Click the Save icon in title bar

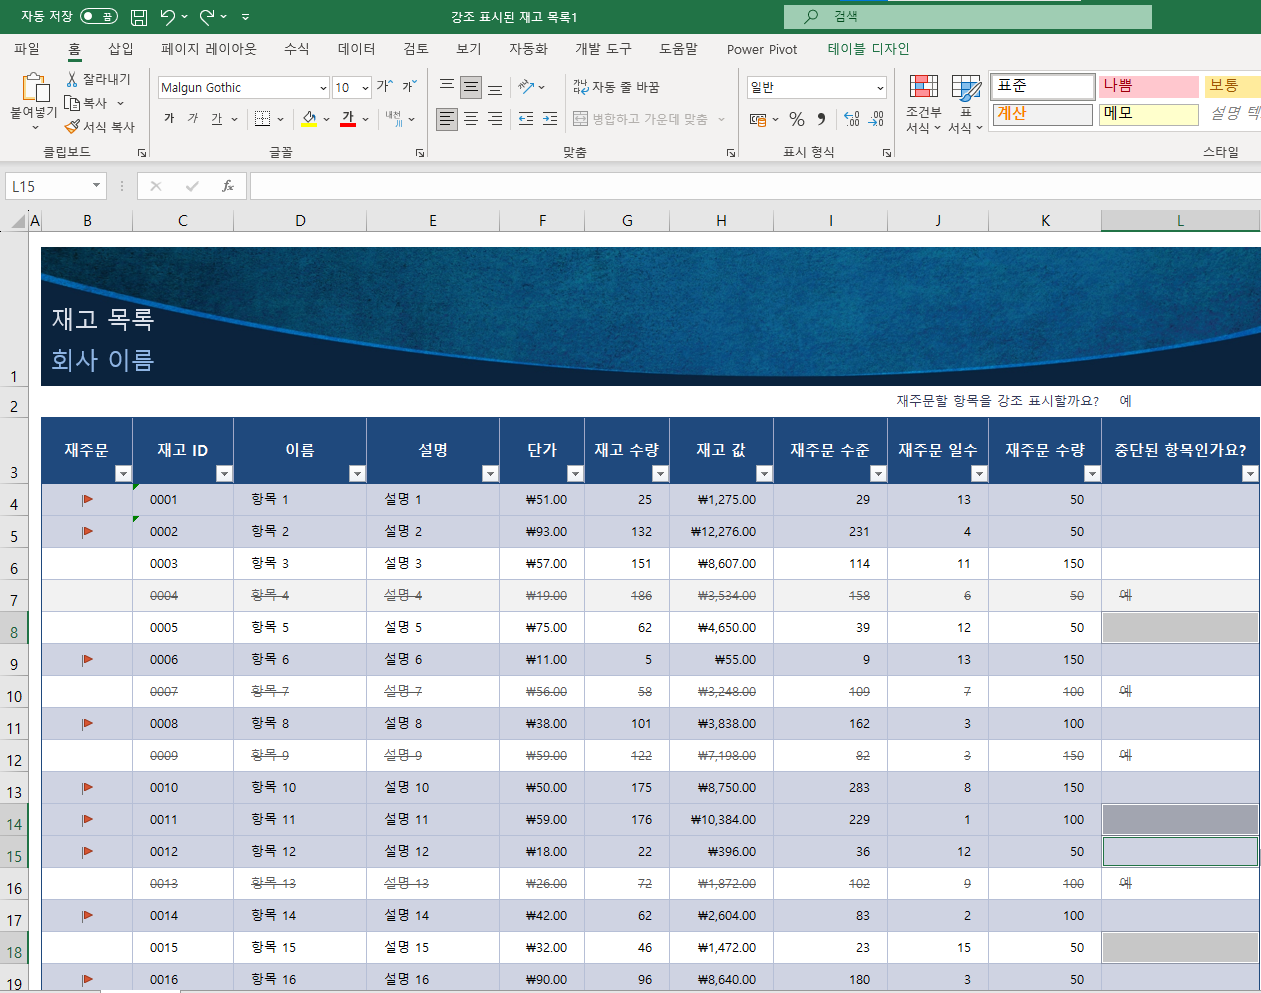[139, 17]
